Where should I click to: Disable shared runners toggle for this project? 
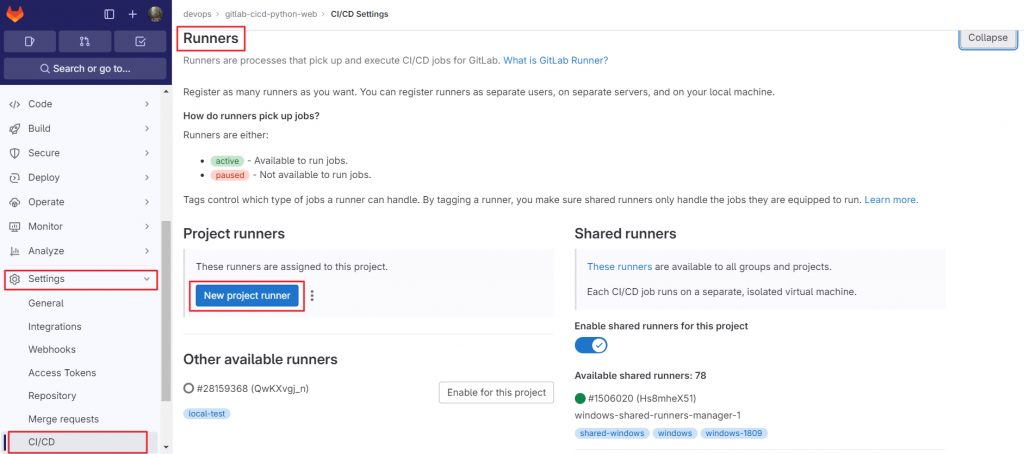coord(591,345)
